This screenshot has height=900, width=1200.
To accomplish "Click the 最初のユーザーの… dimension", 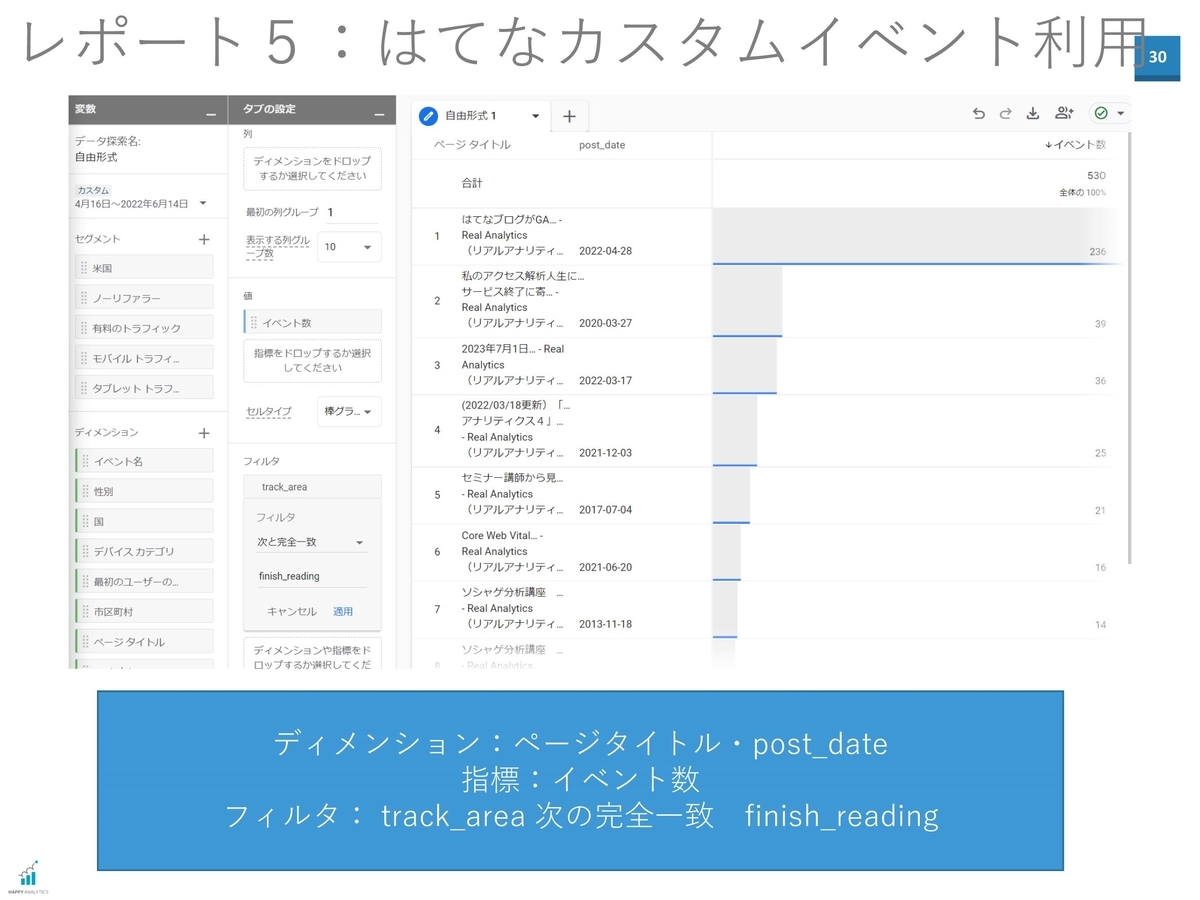I will point(144,581).
